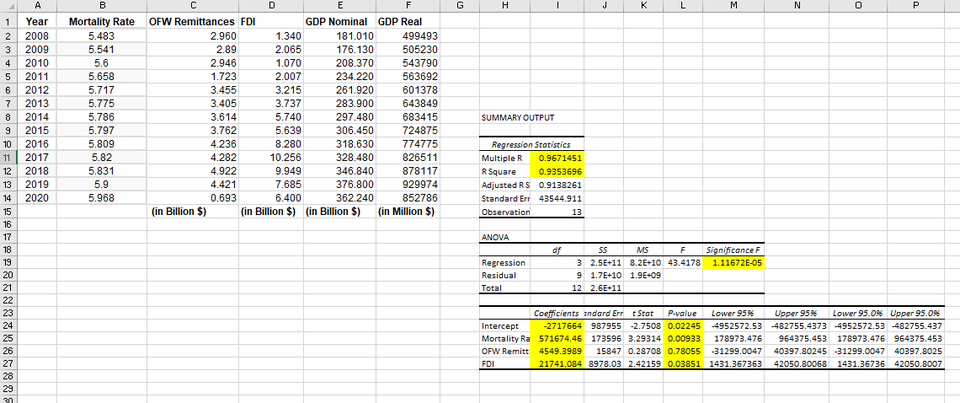This screenshot has width=960, height=403.
Task: Select column P header
Action: [914, 6]
